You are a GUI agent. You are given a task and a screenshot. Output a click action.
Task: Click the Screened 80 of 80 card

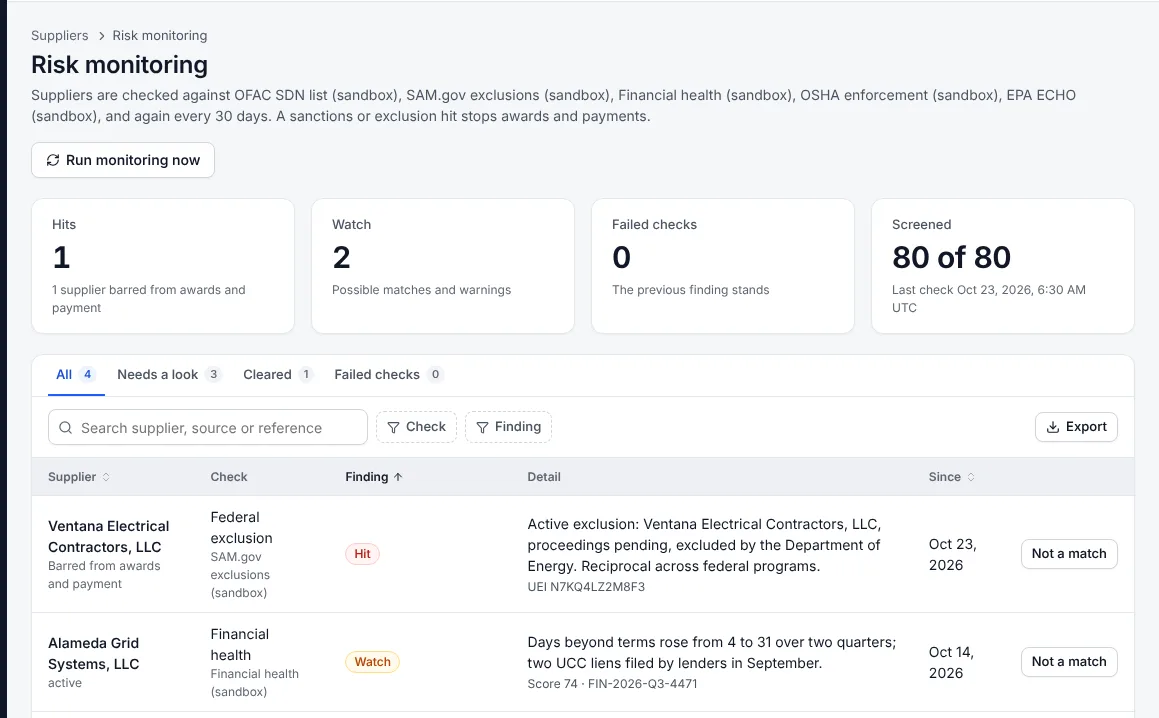pyautogui.click(x=1002, y=266)
